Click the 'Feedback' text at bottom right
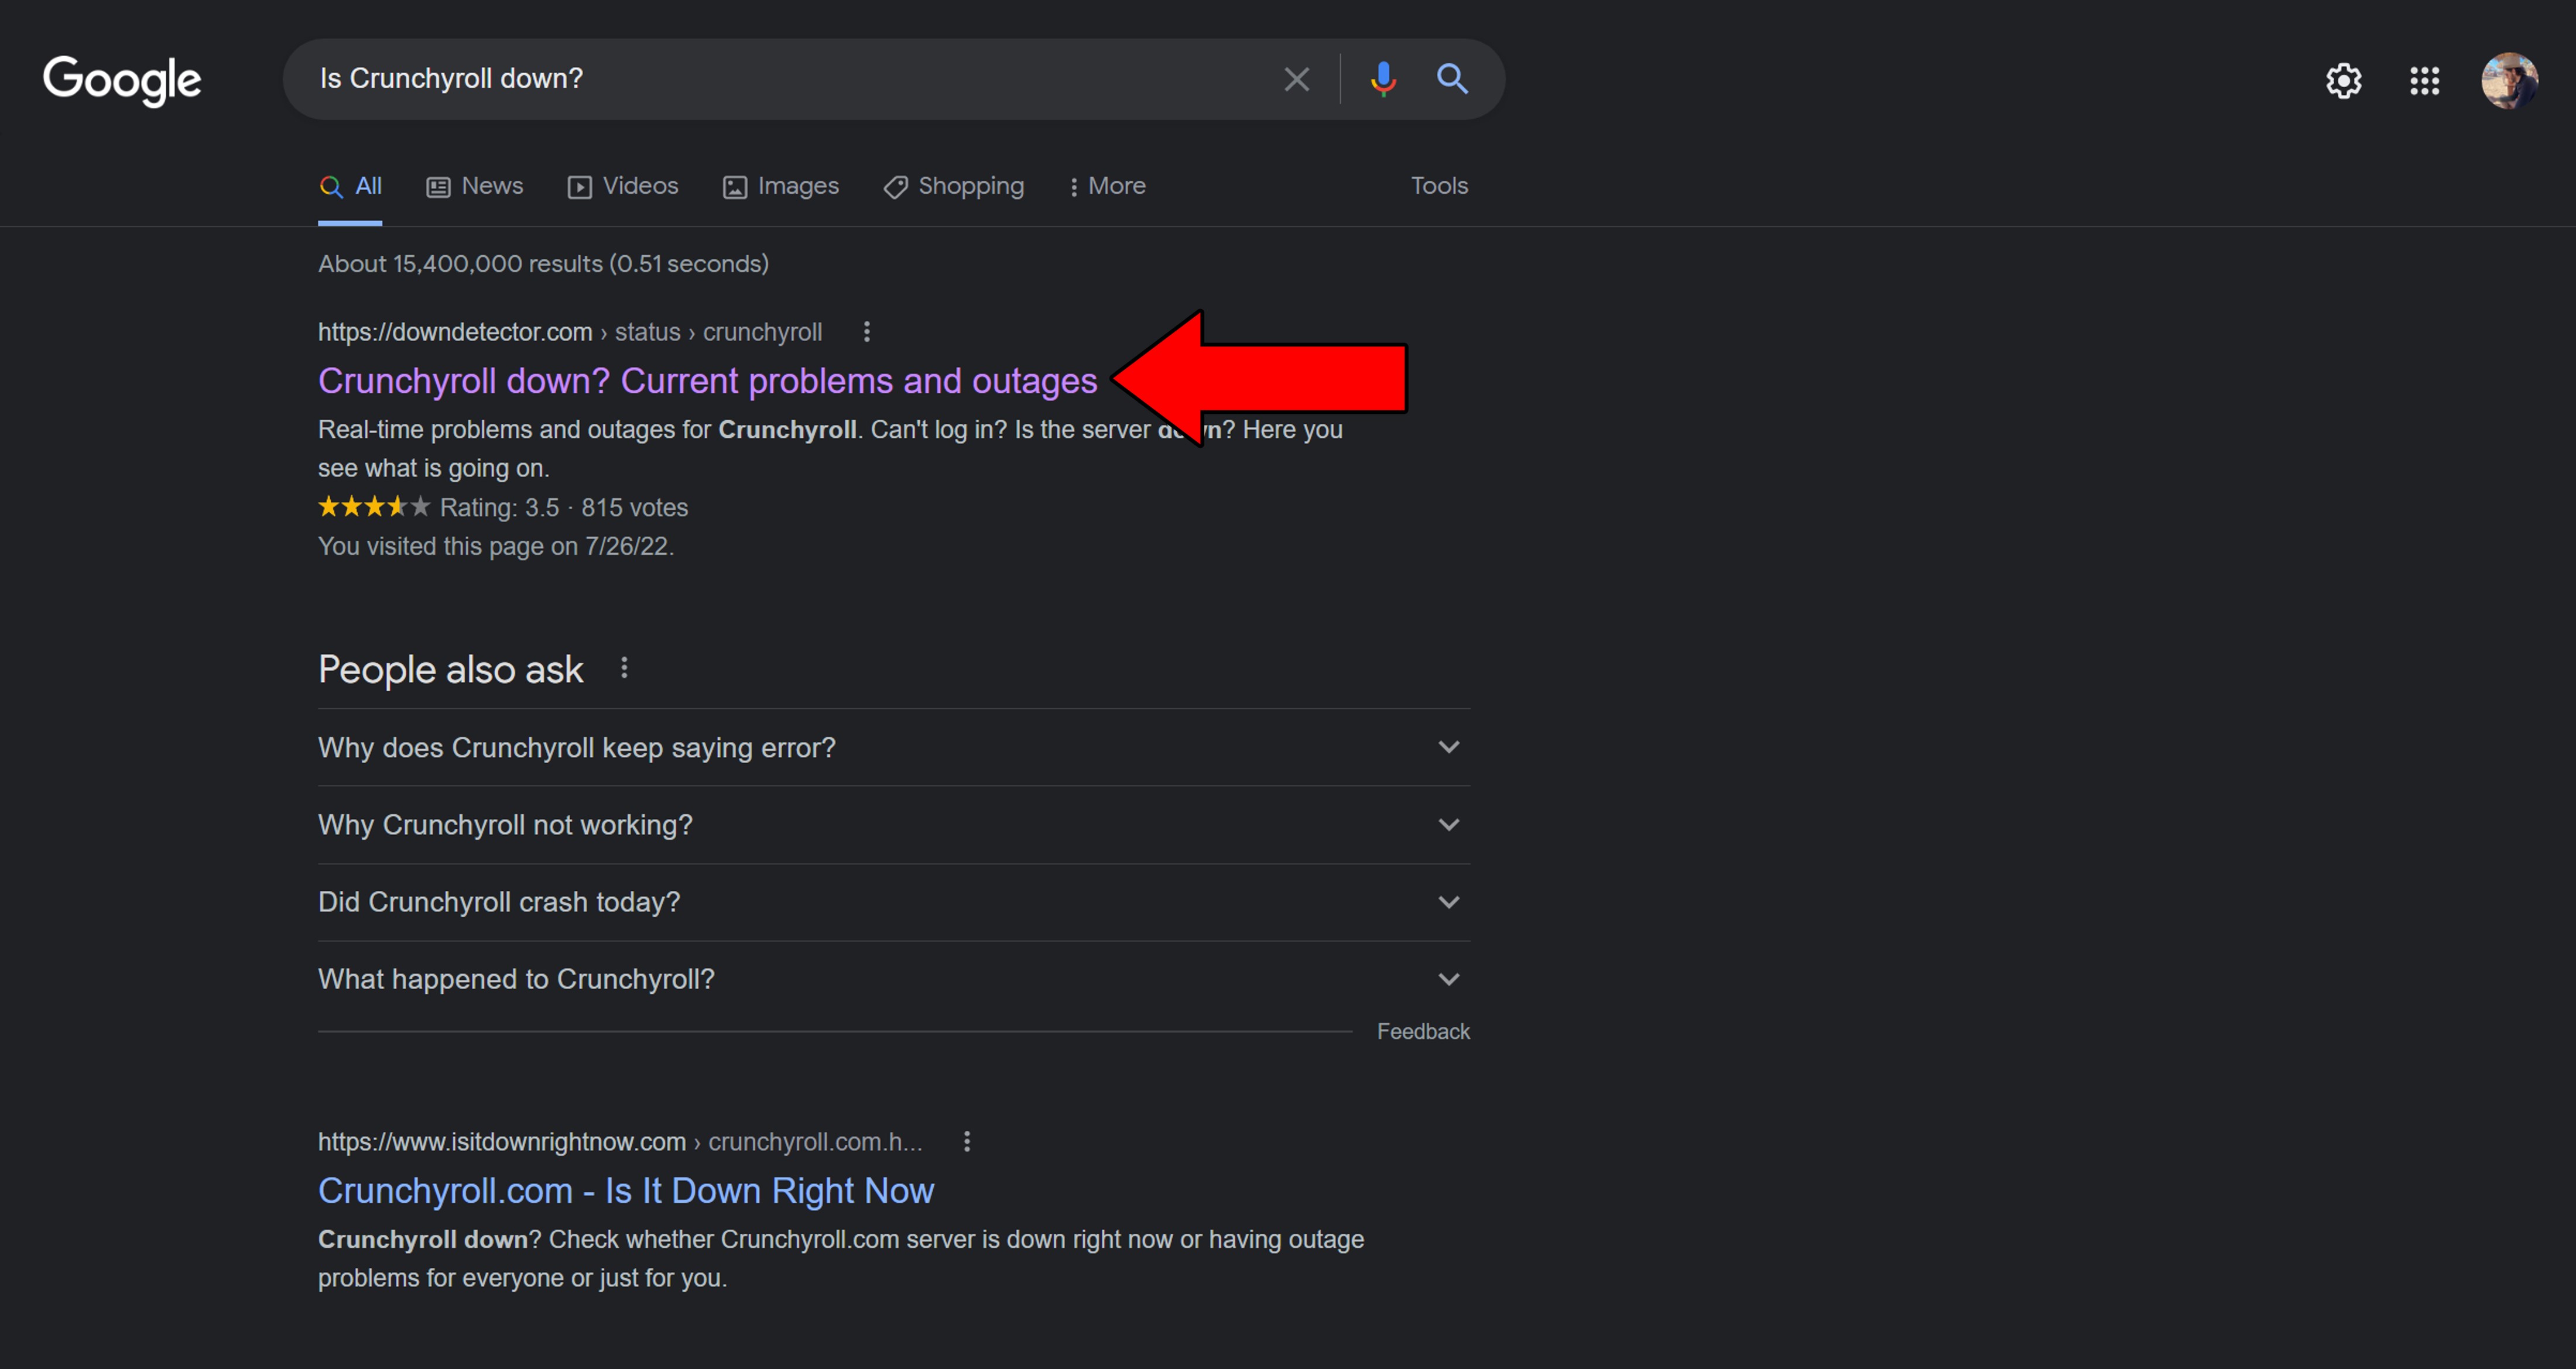 pos(1423,1030)
